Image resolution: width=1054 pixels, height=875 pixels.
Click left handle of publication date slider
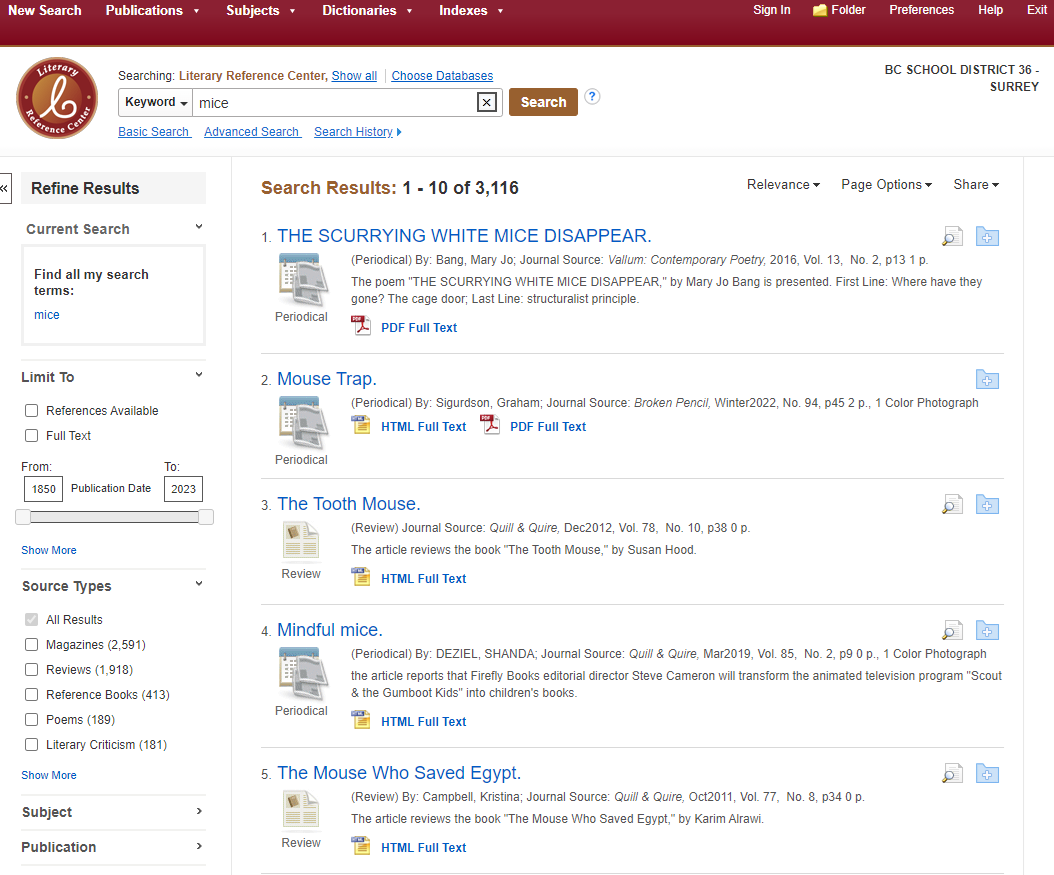pos(23,517)
